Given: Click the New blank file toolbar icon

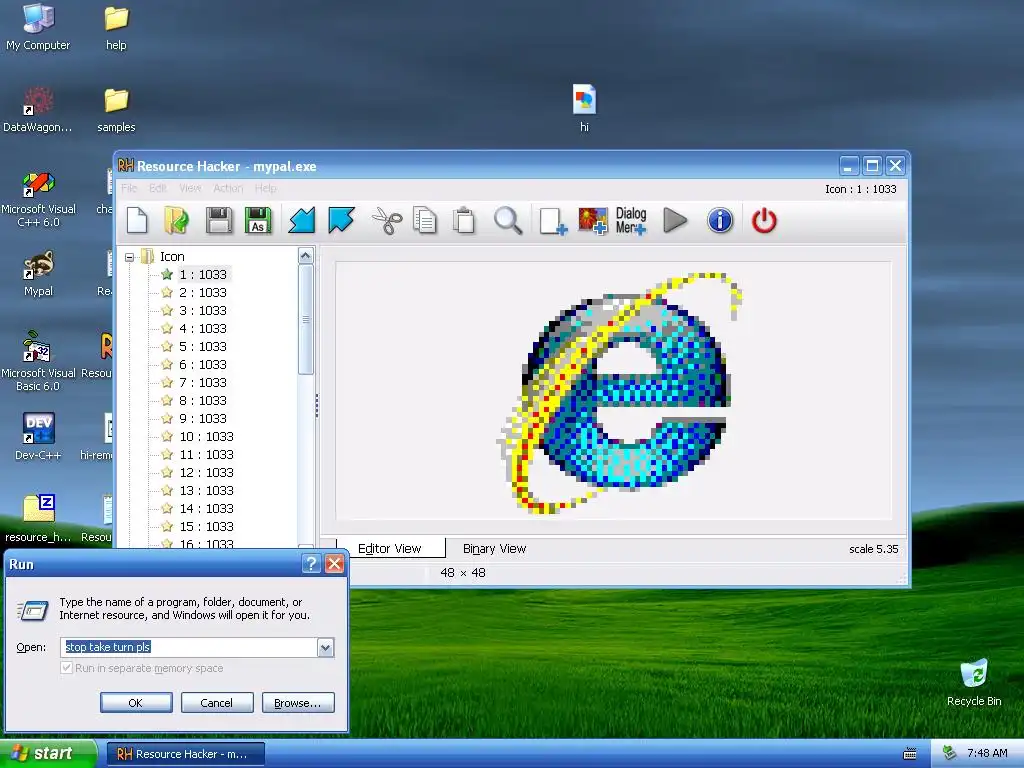Looking at the screenshot, I should pos(137,220).
